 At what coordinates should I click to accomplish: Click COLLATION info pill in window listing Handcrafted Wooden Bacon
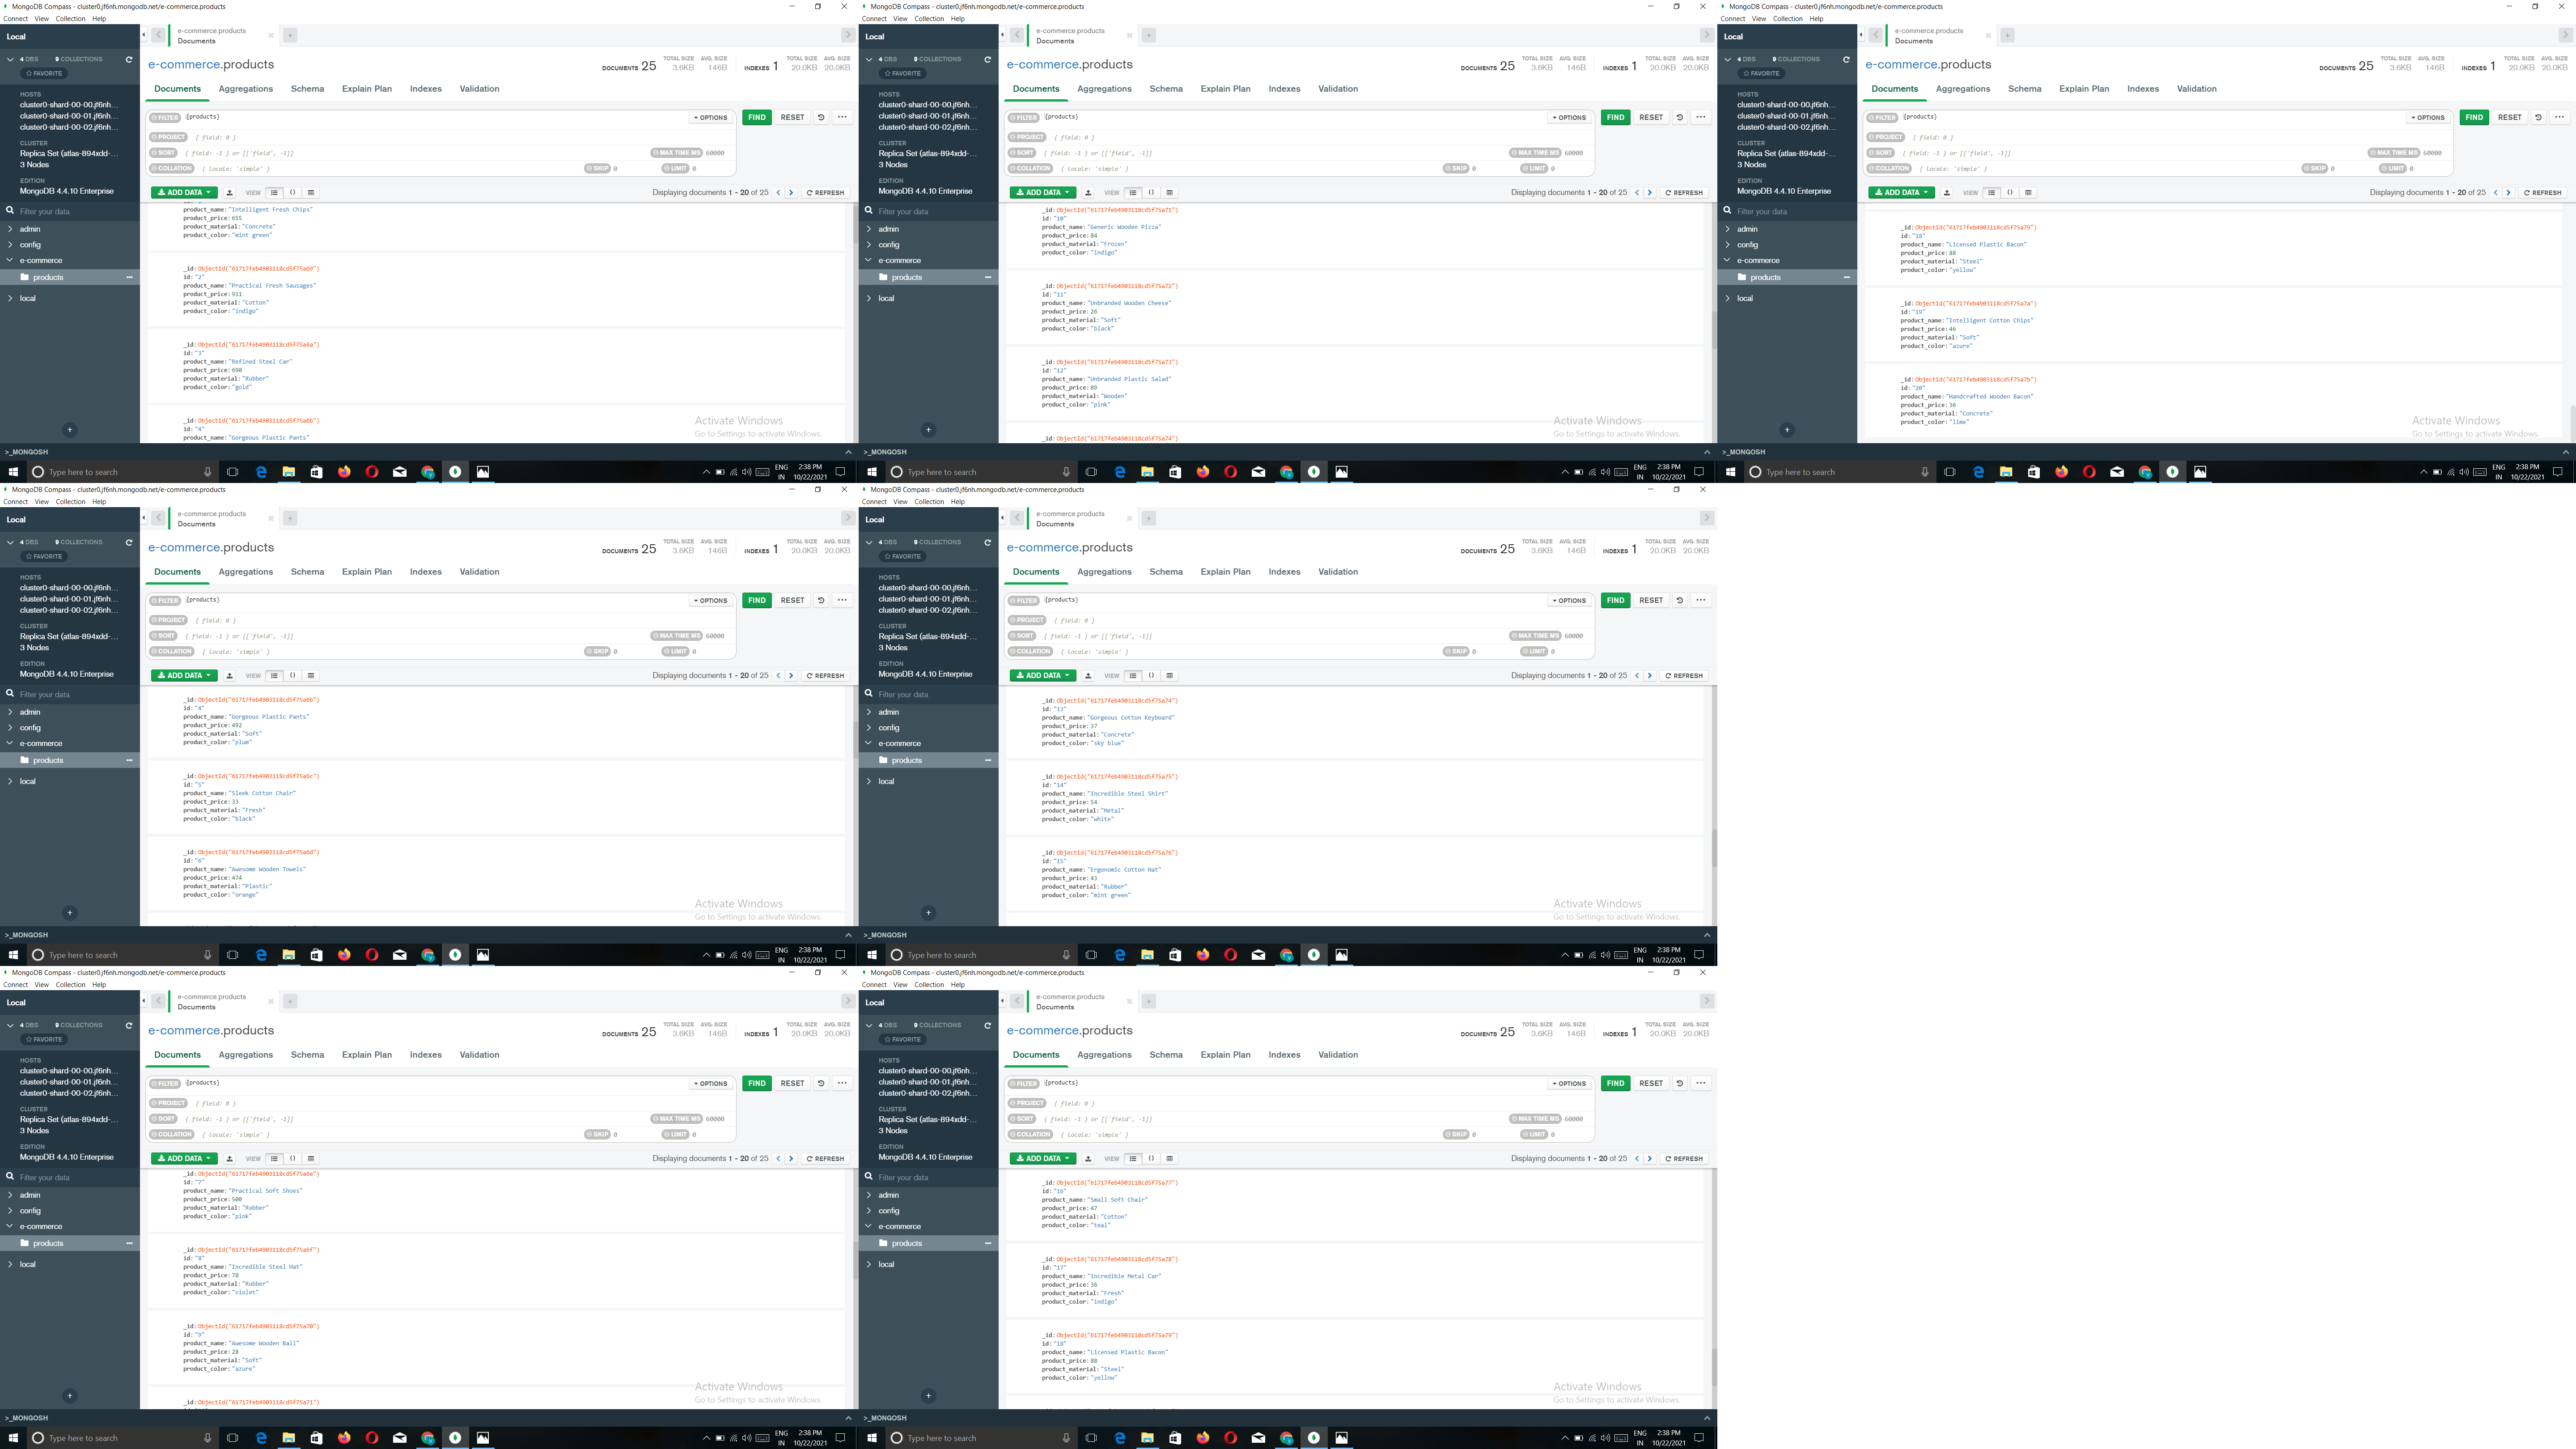click(x=1889, y=168)
